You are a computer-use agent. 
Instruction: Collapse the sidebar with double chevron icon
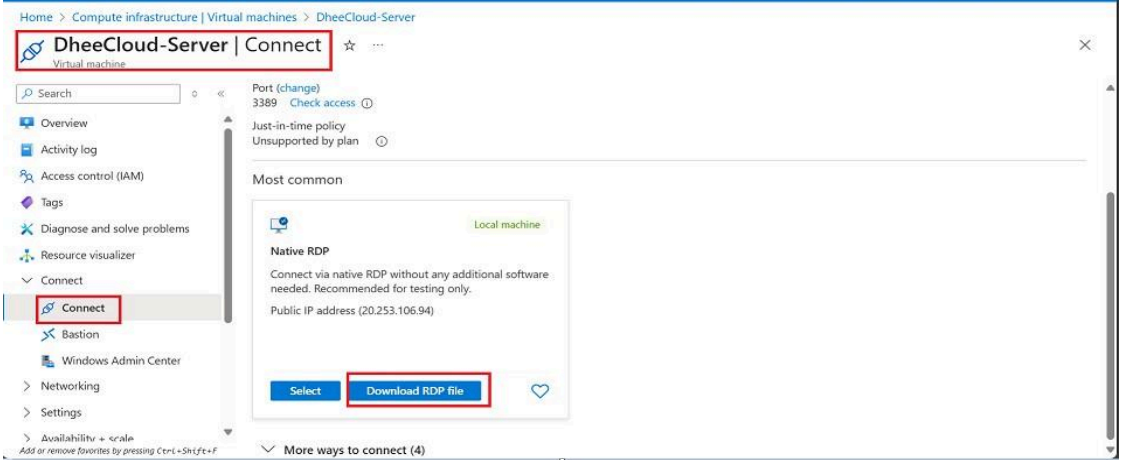[x=212, y=94]
